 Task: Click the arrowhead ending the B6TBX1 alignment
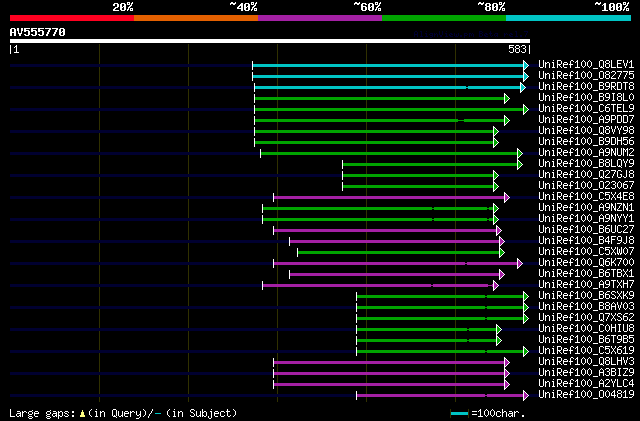pyautogui.click(x=502, y=275)
